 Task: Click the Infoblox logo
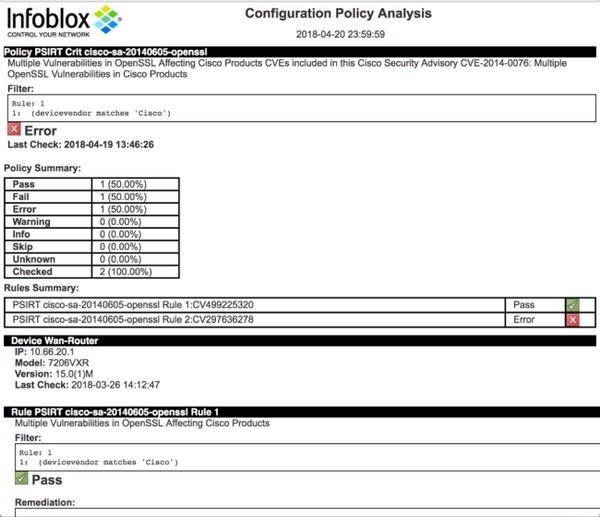pos(64,21)
